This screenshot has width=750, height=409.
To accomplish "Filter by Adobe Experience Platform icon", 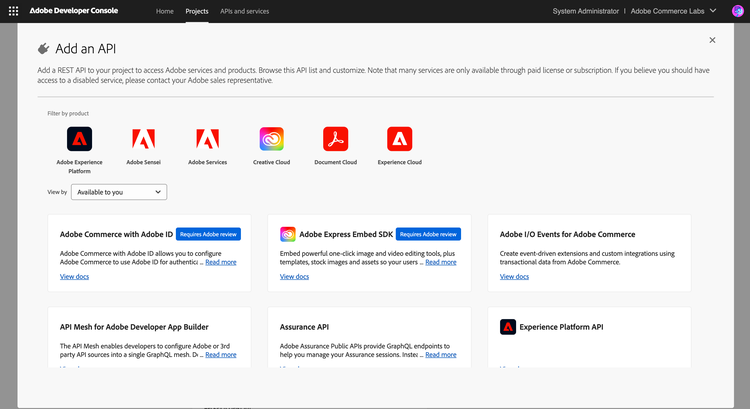I will tap(80, 139).
